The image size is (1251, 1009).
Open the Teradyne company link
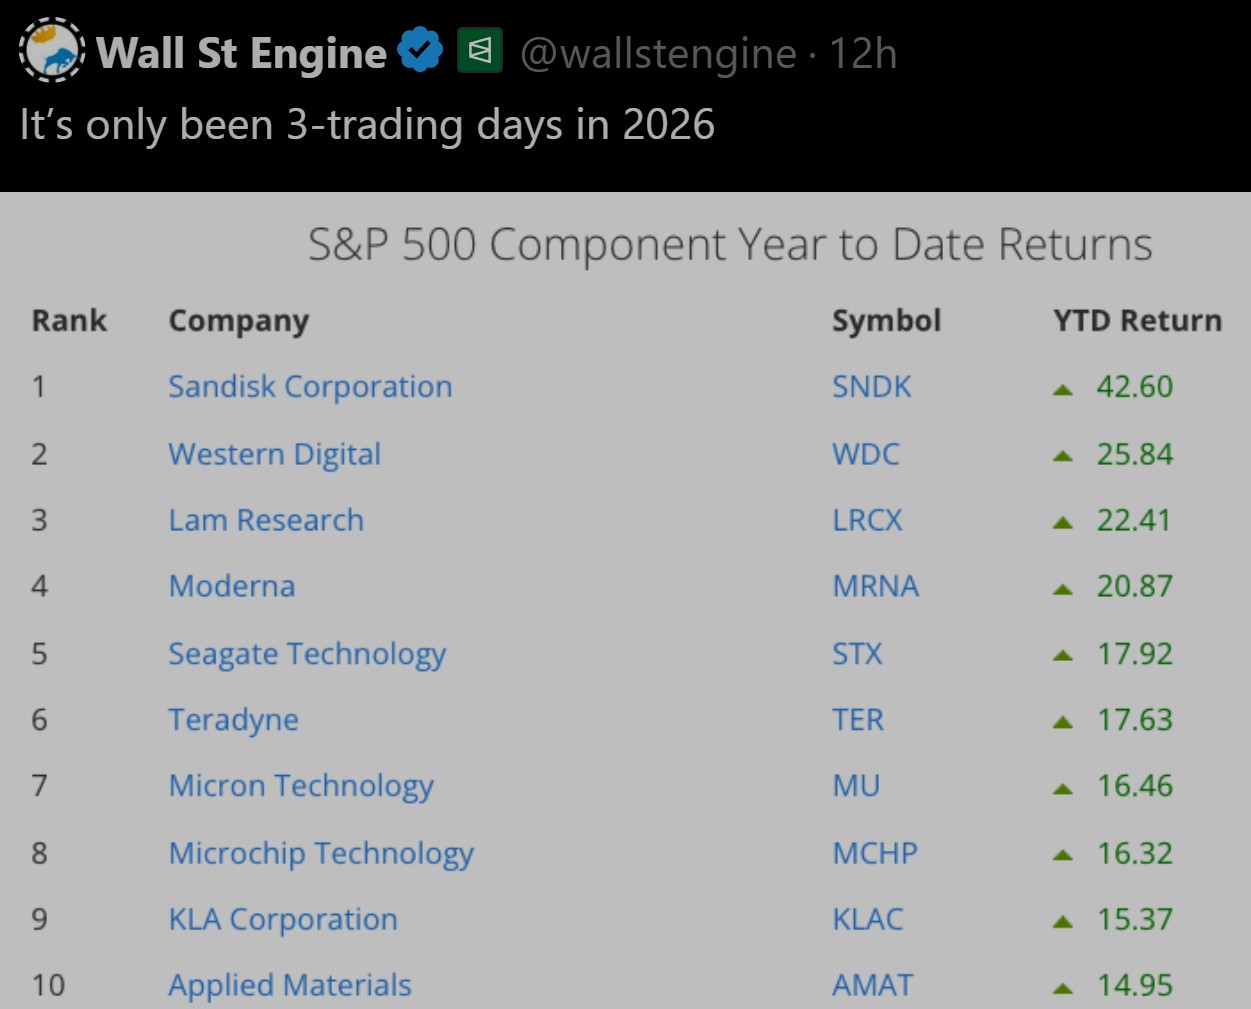pyautogui.click(x=234, y=720)
